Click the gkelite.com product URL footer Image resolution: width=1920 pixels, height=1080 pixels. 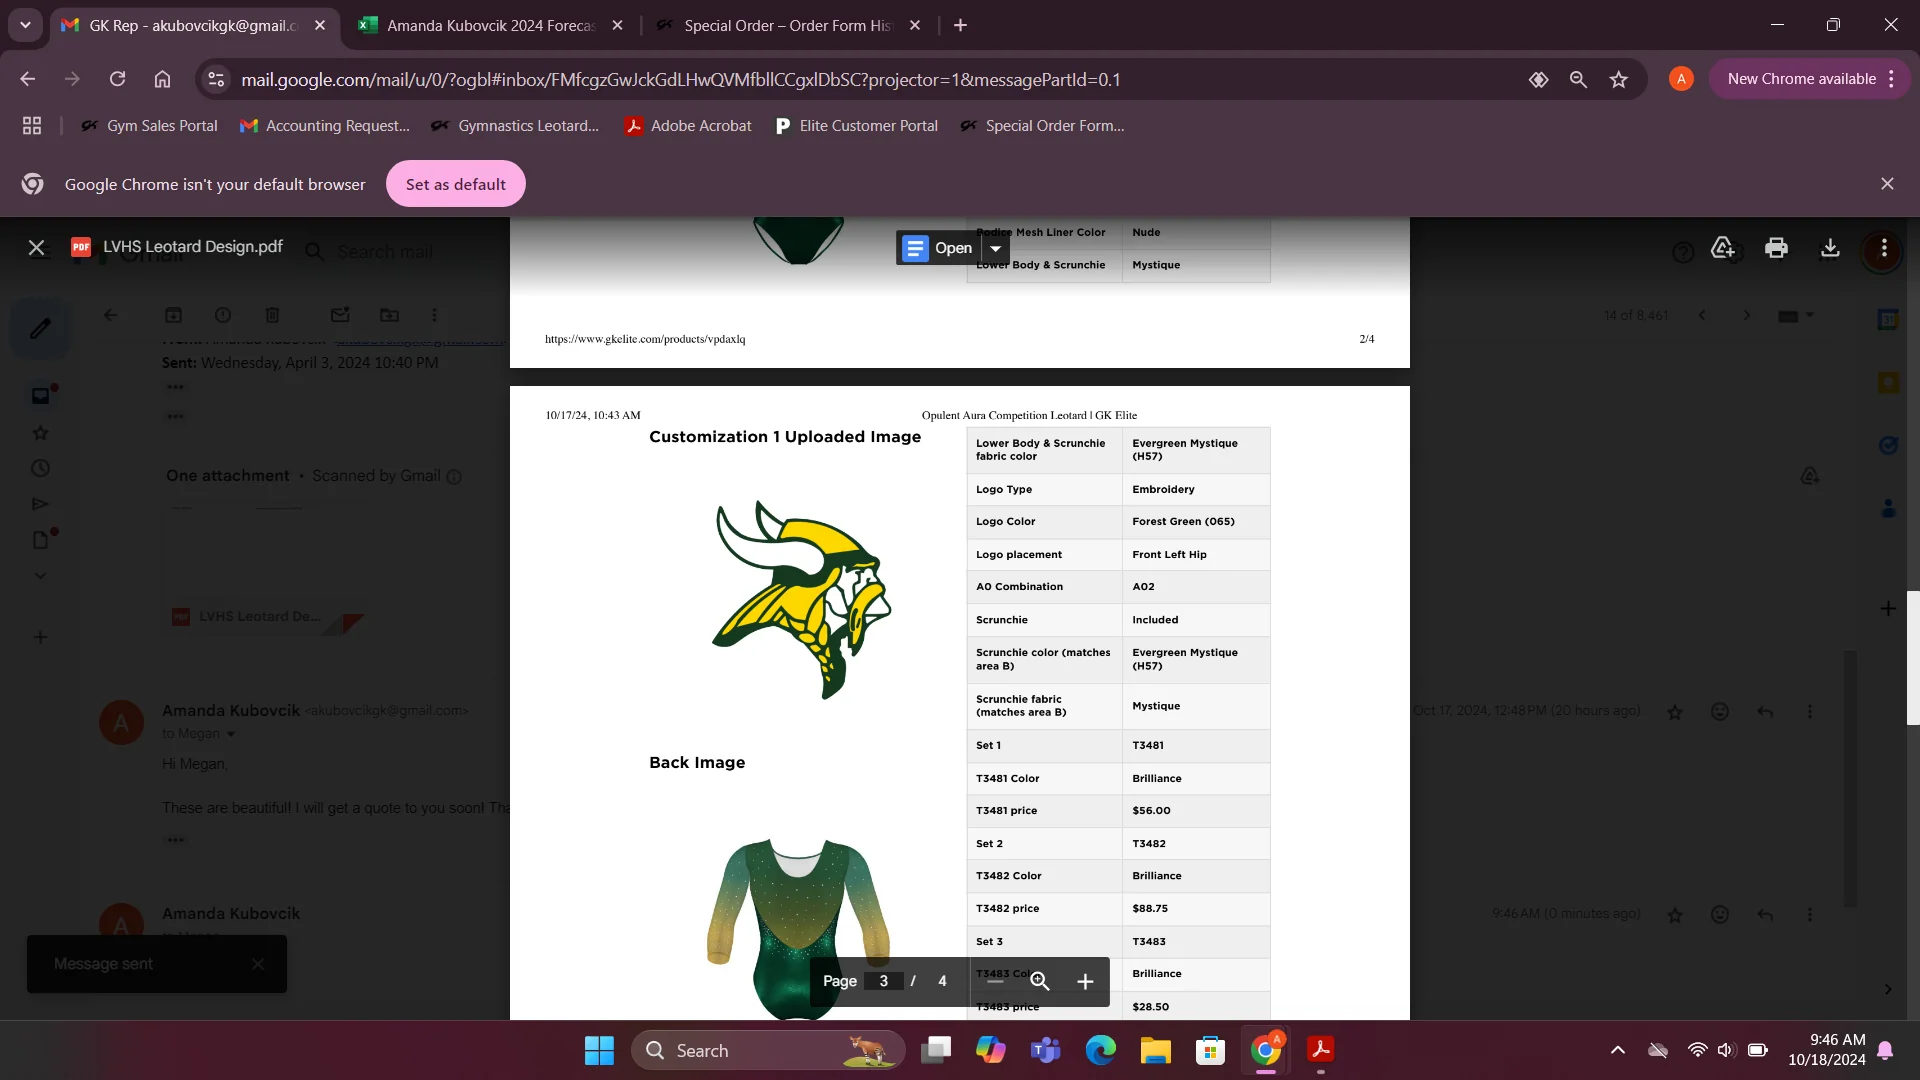tap(645, 339)
